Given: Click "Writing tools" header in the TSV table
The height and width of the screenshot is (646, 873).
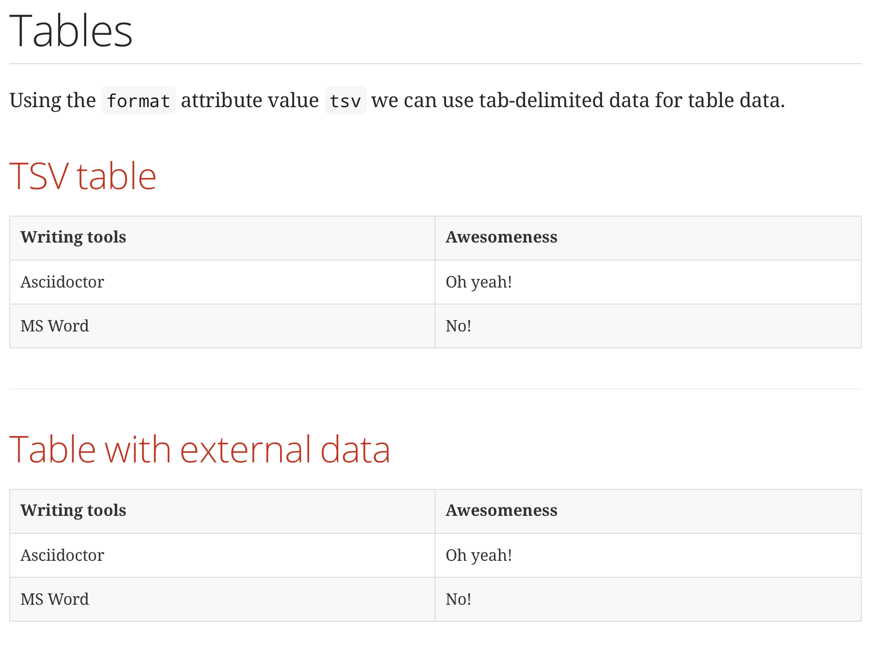Looking at the screenshot, I should [x=73, y=238].
